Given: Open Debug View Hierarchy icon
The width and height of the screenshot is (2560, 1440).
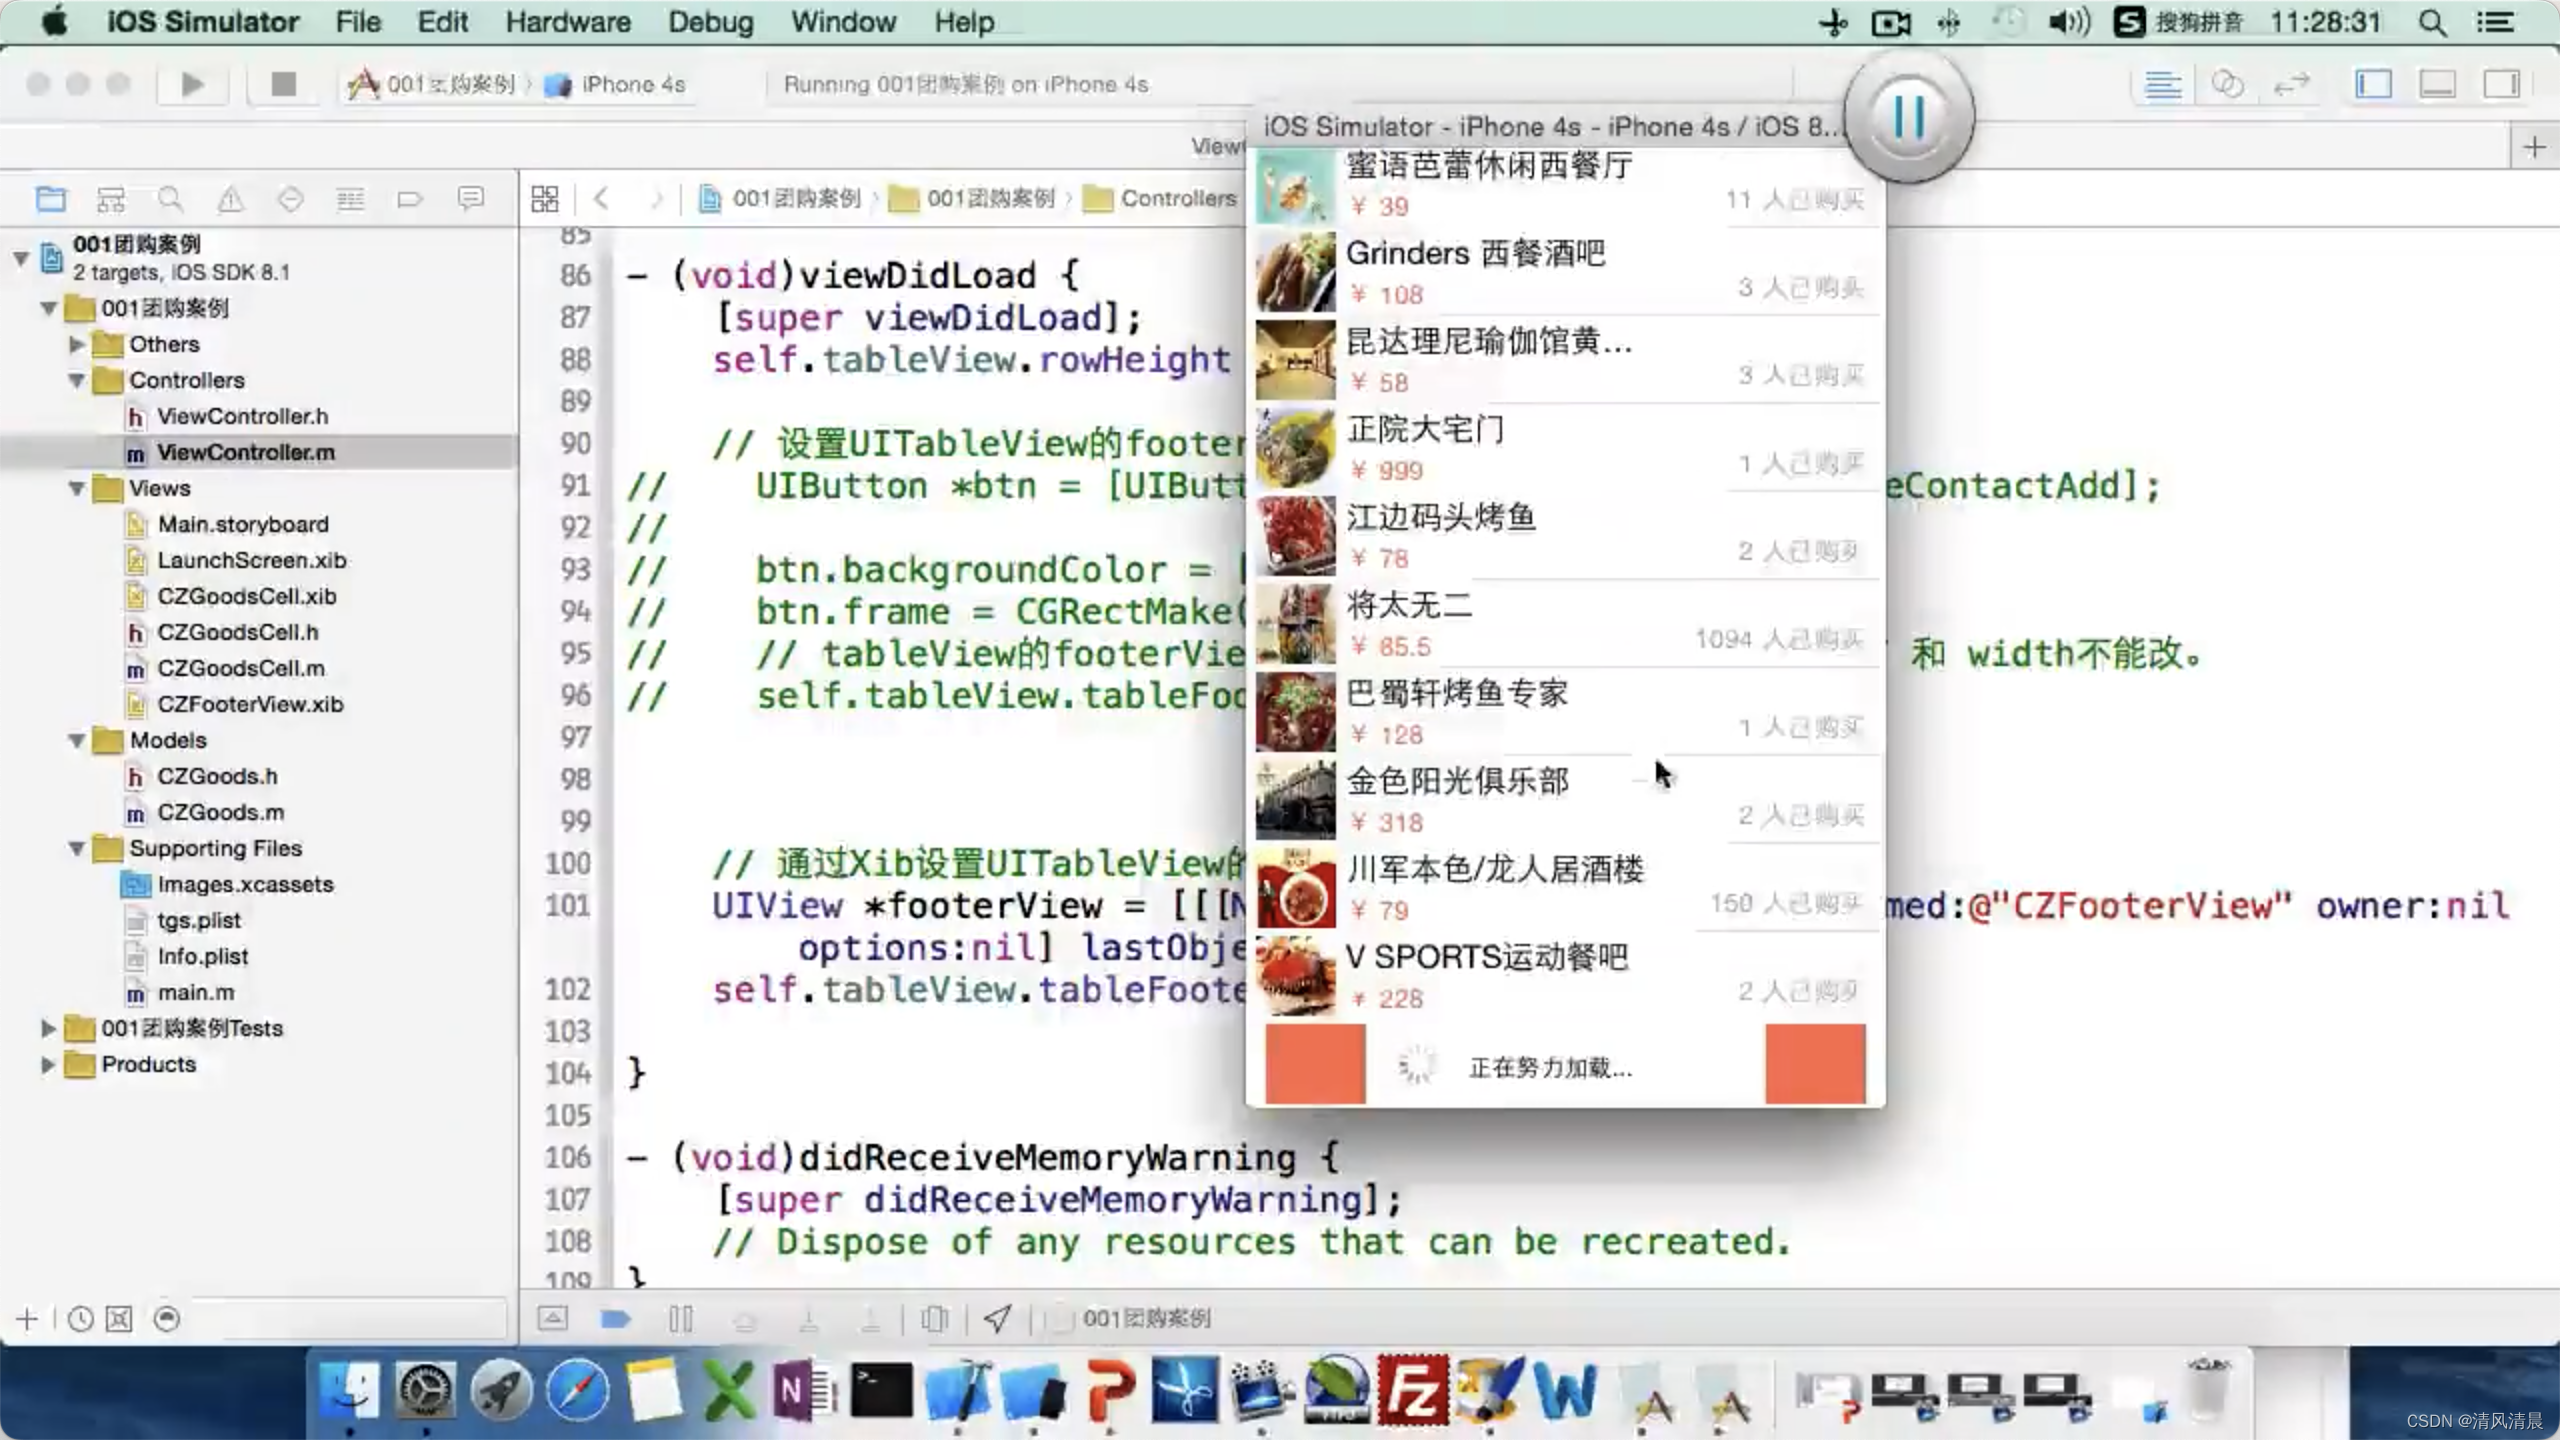Looking at the screenshot, I should (x=934, y=1319).
